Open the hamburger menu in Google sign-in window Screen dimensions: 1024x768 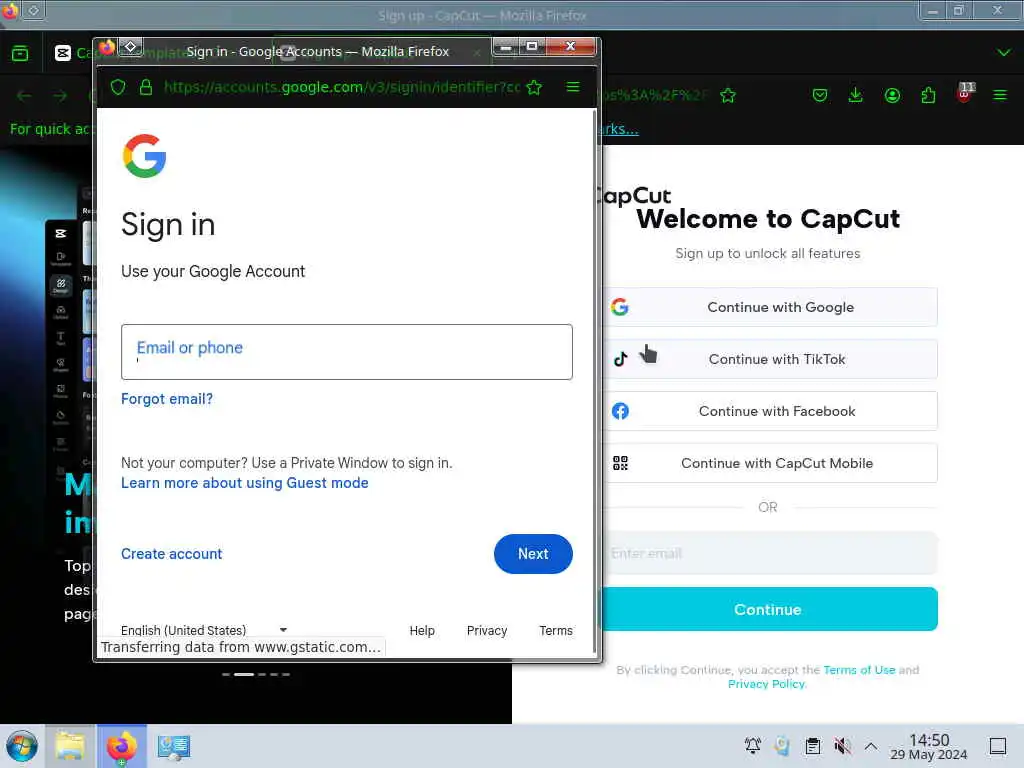pos(573,87)
